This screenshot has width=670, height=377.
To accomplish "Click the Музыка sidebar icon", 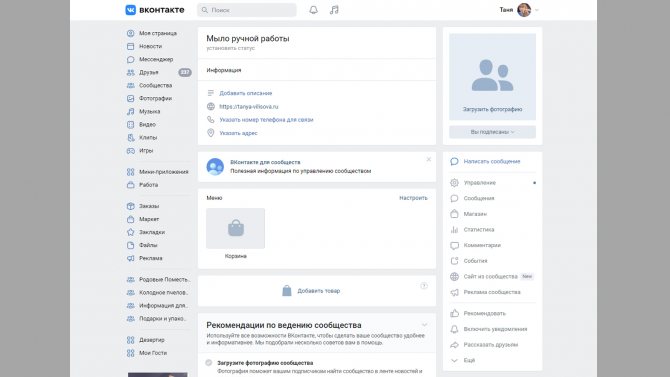I will 131,112.
